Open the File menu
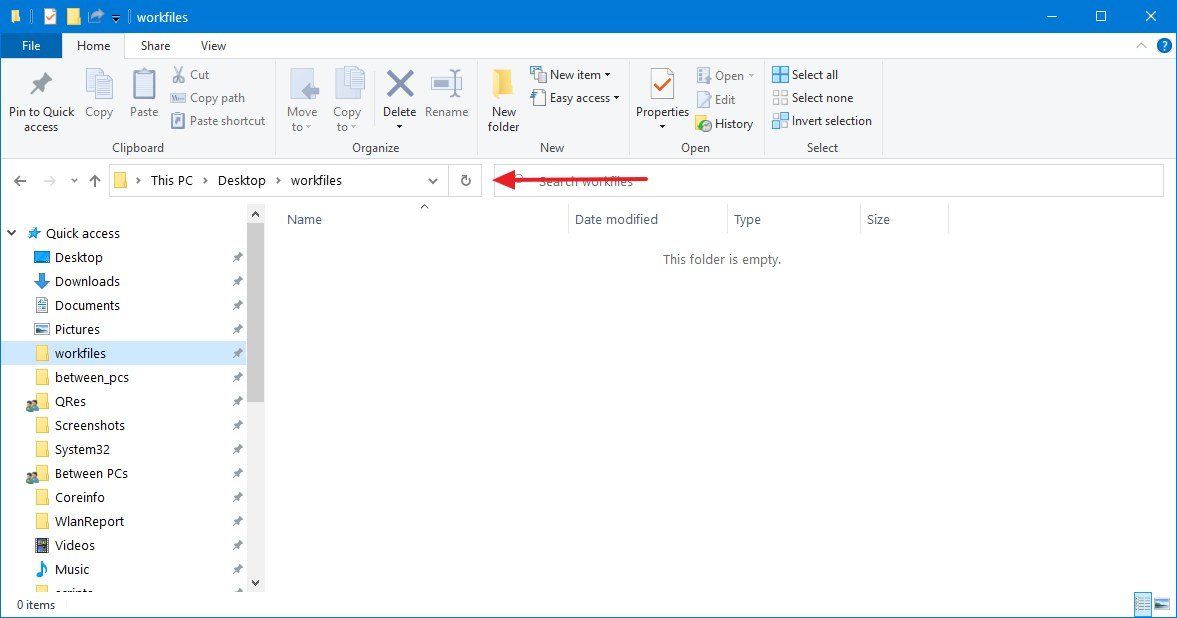Viewport: 1177px width, 618px height. pos(31,45)
